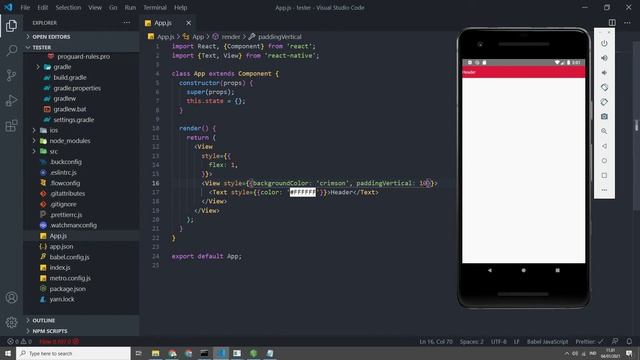The width and height of the screenshot is (640, 360).
Task: Open the Edit menu
Action: tap(42, 7)
